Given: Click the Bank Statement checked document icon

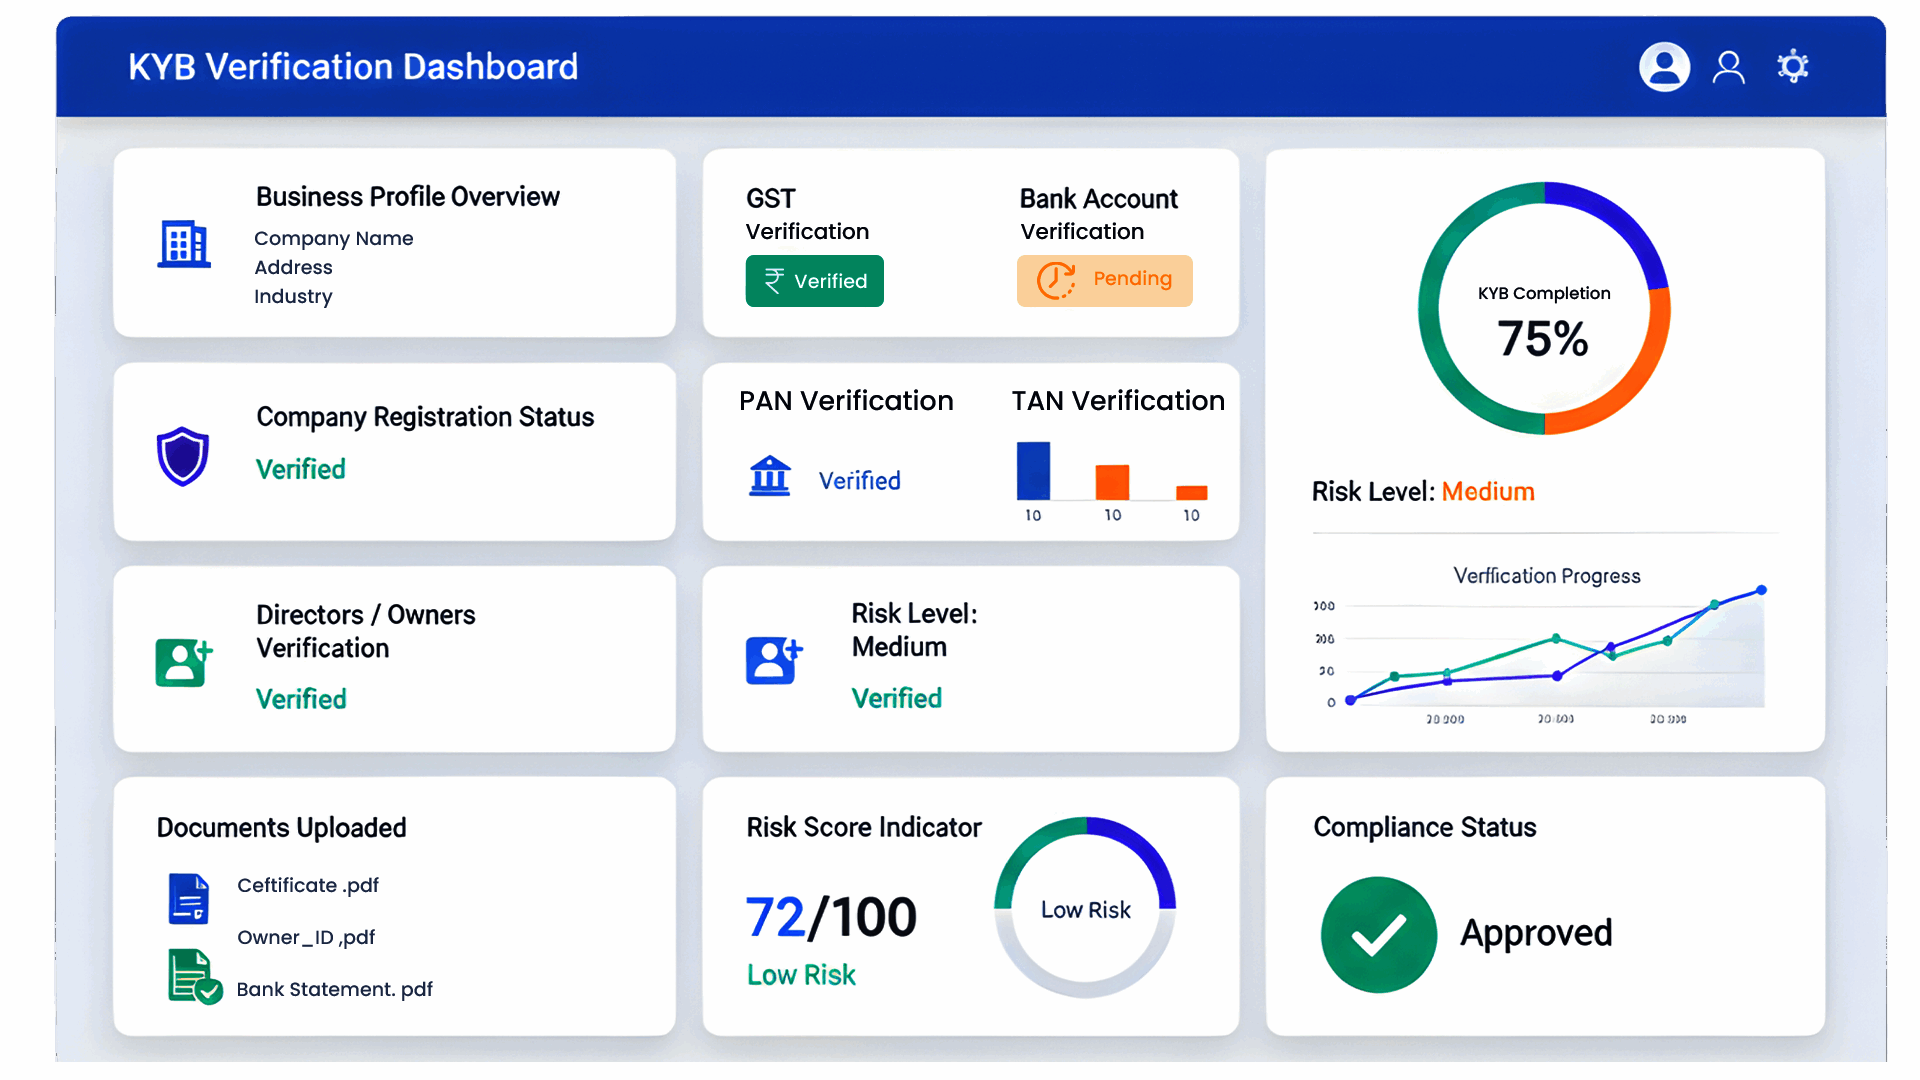Looking at the screenshot, I should coord(193,977).
